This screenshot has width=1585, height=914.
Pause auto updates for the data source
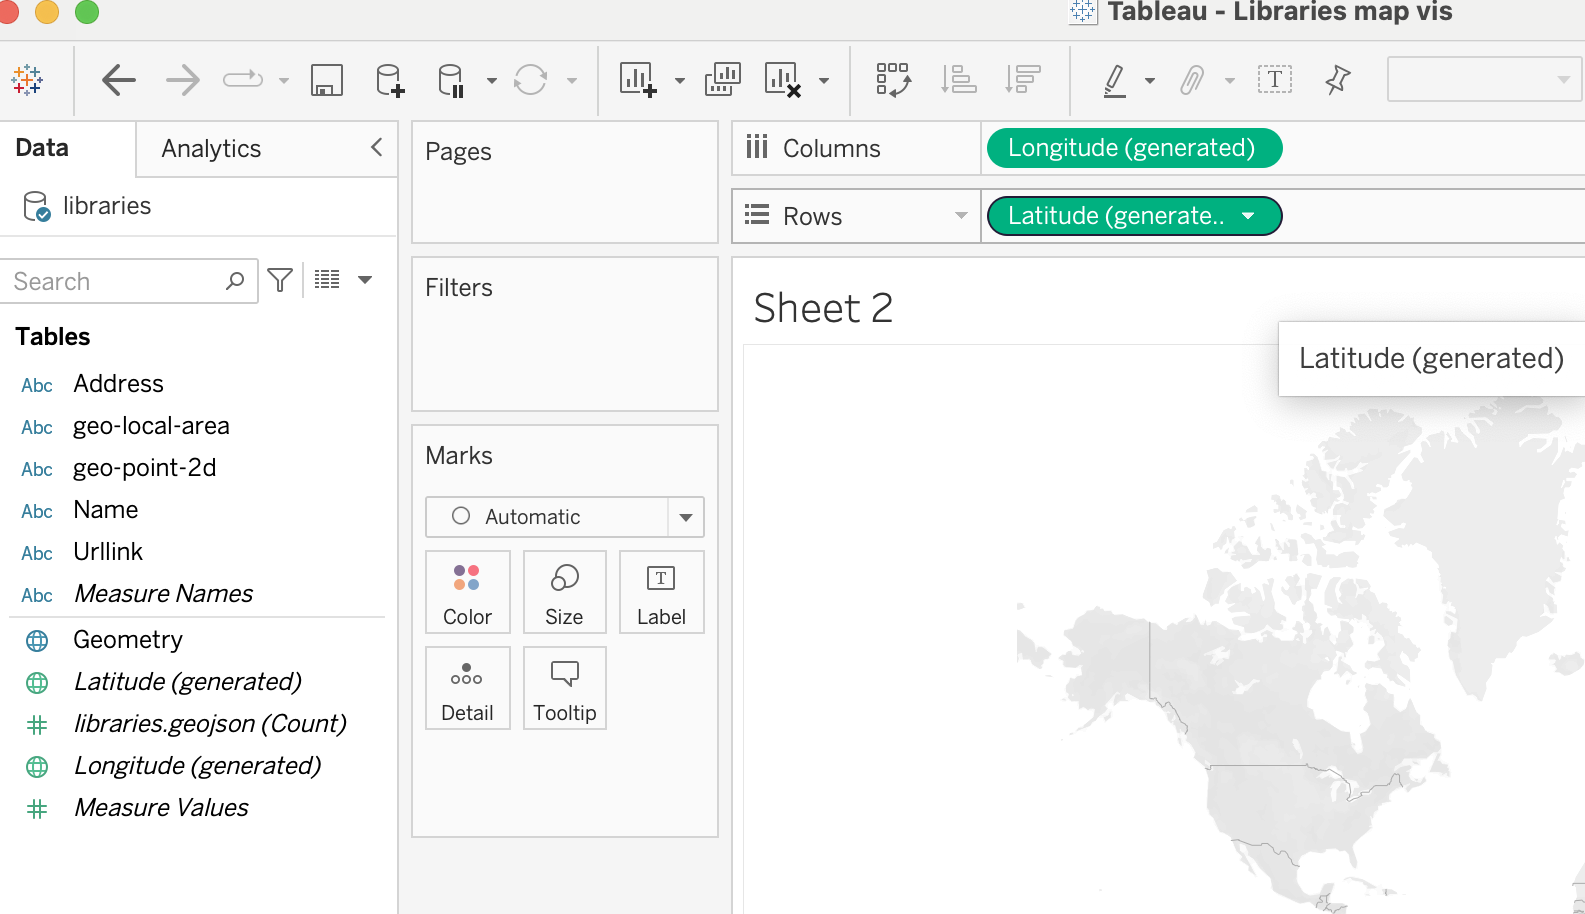coord(451,80)
